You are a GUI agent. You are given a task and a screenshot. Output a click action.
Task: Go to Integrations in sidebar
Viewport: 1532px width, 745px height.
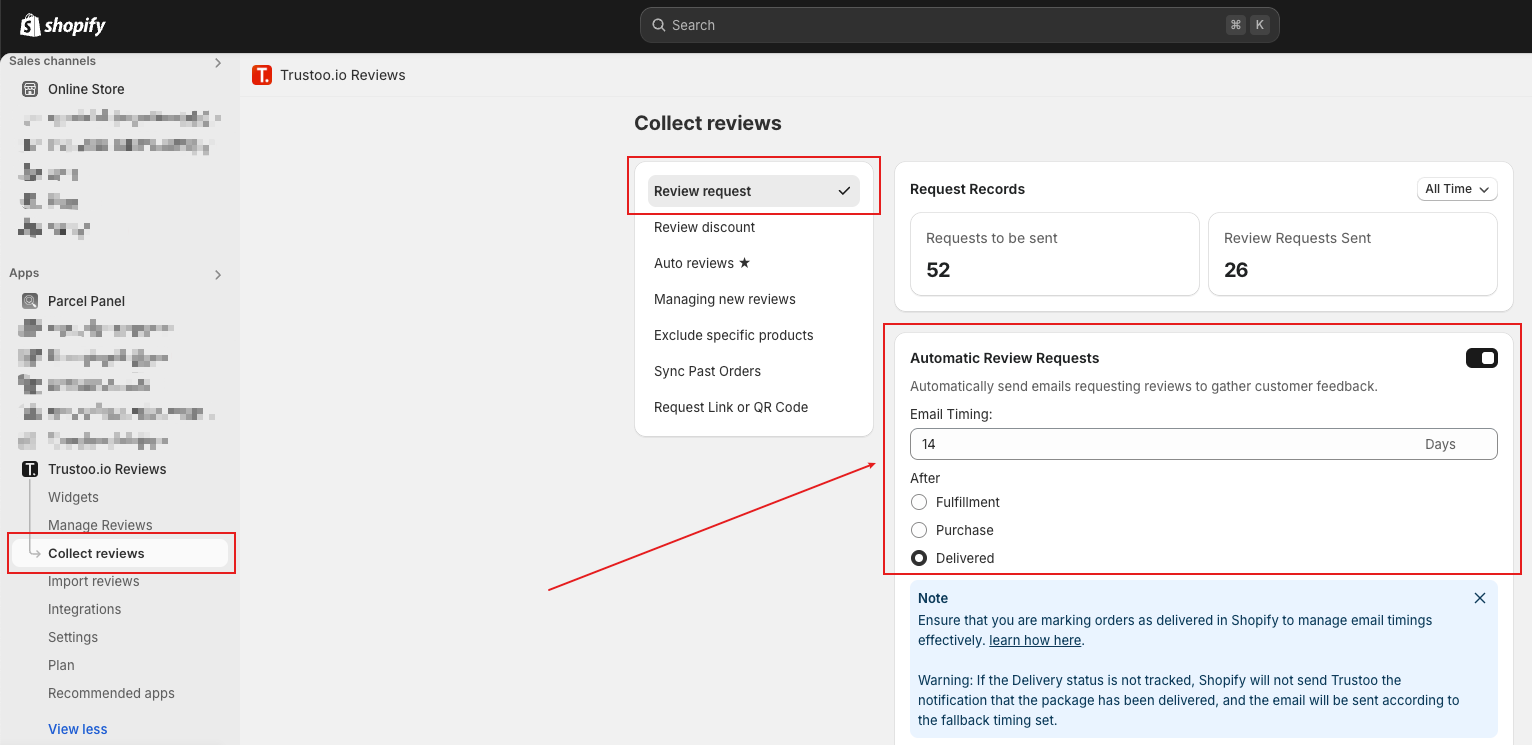pyautogui.click(x=84, y=609)
